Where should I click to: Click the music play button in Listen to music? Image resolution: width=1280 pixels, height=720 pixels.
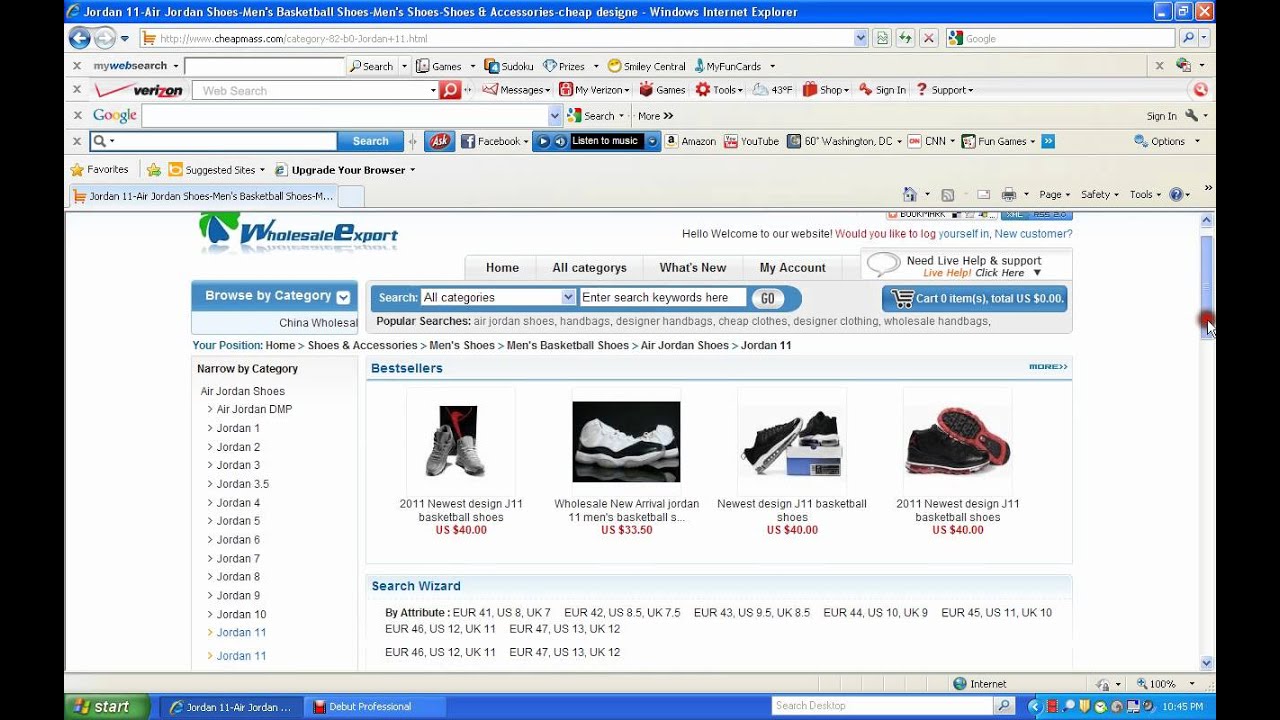click(544, 141)
